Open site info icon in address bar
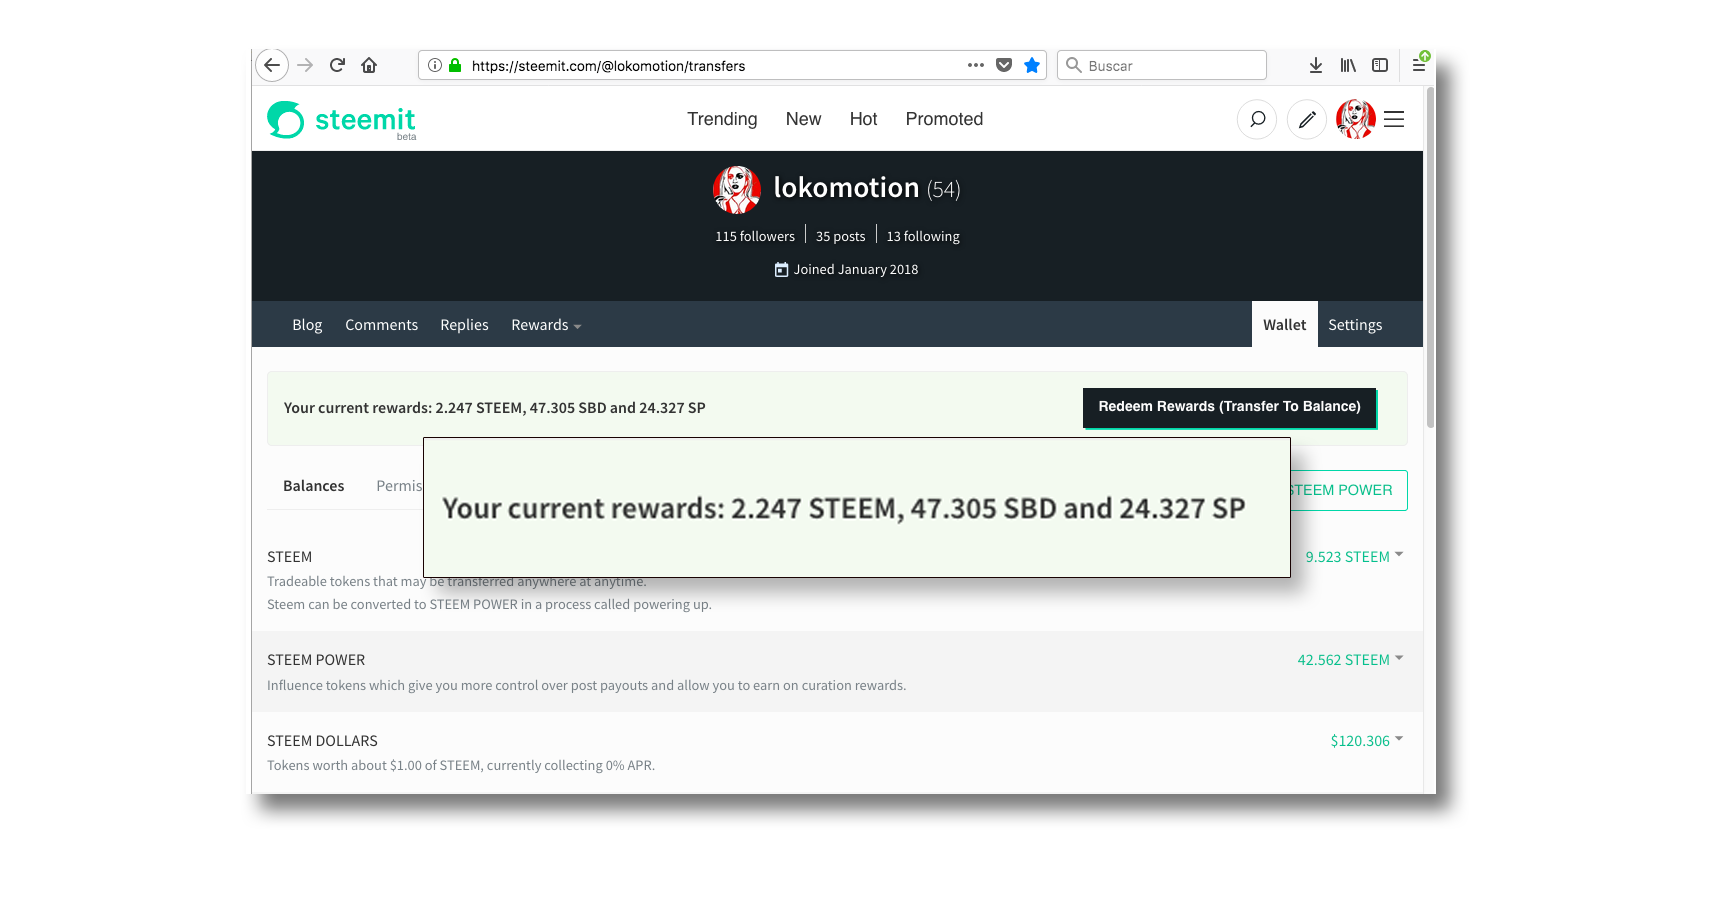 (x=434, y=65)
